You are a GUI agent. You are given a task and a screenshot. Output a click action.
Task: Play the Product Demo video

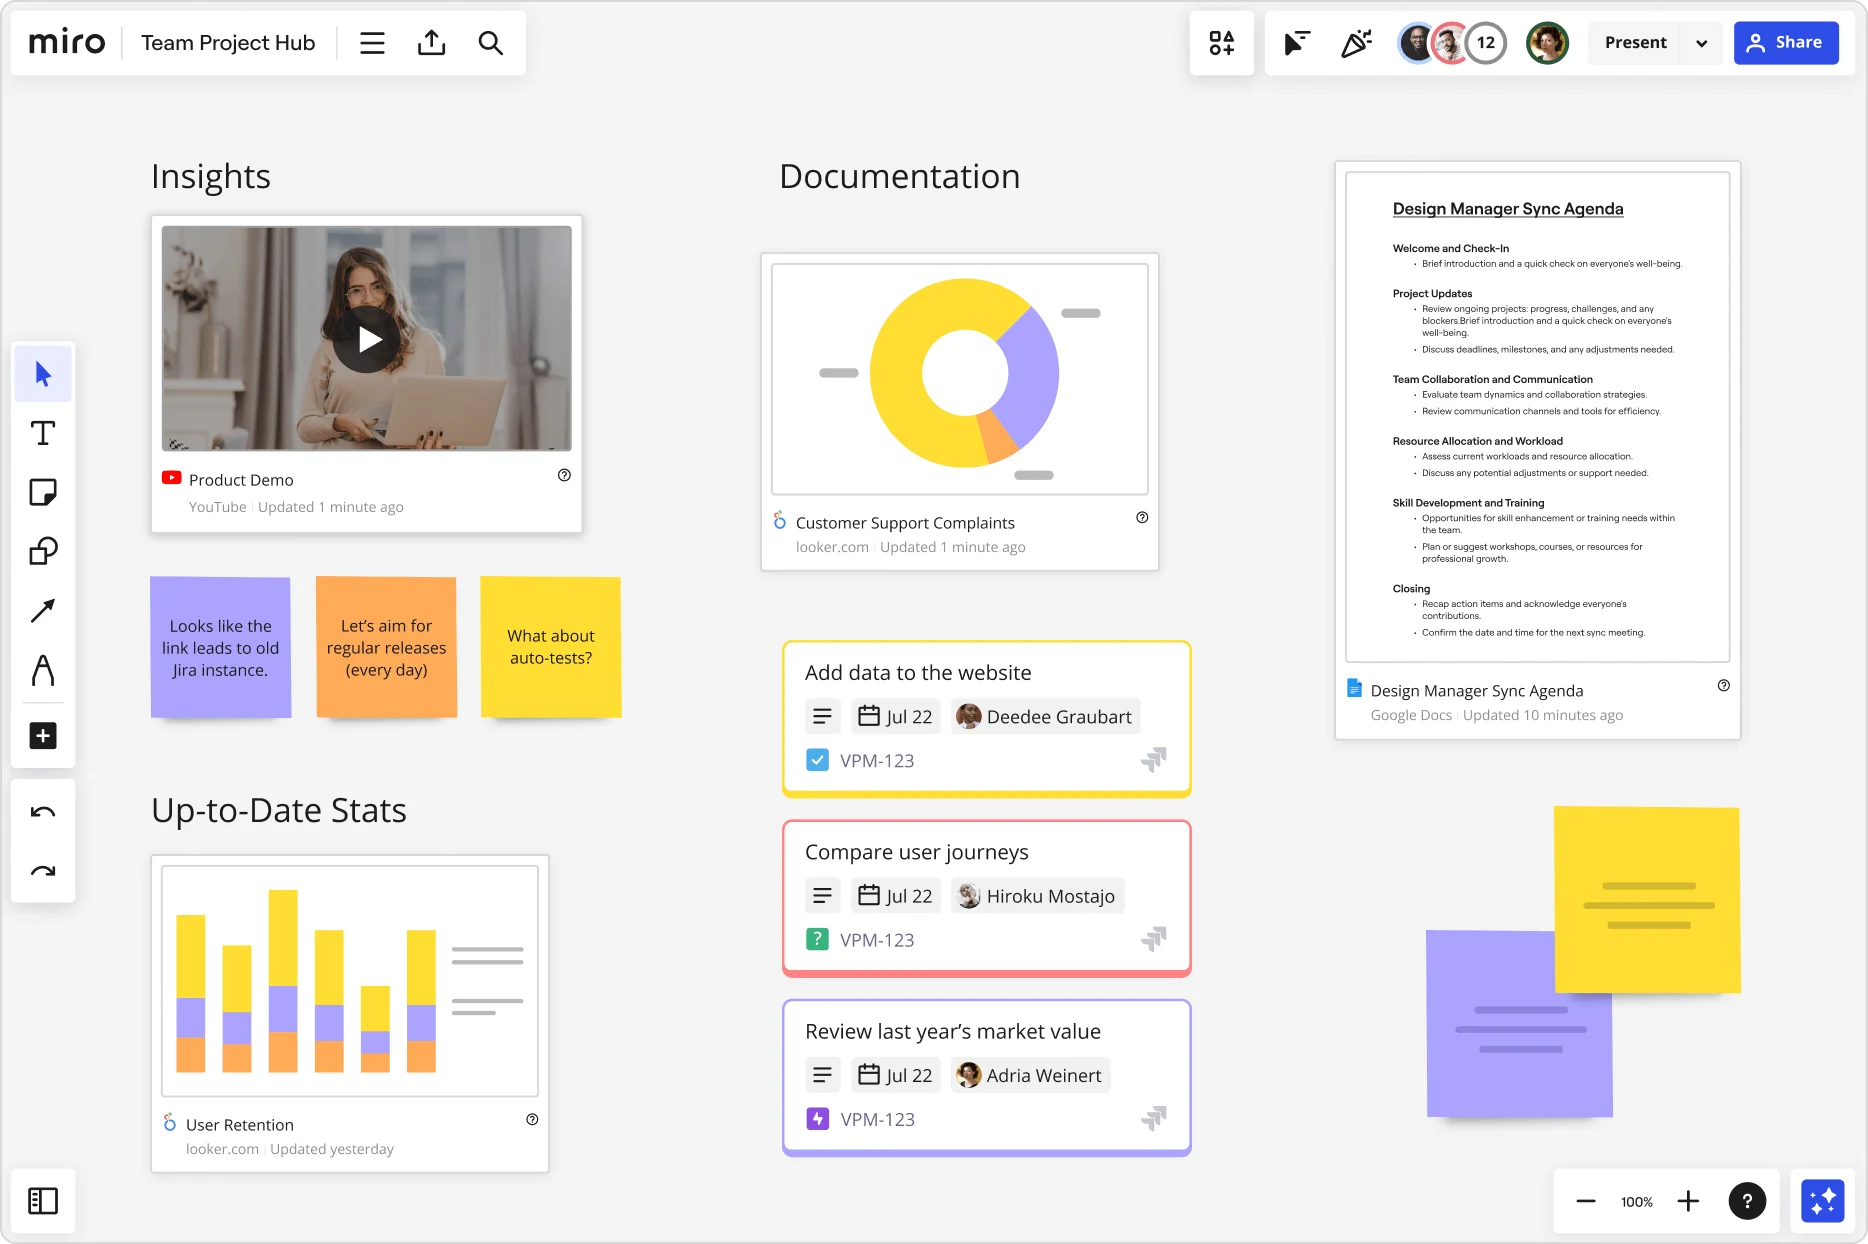click(x=367, y=339)
